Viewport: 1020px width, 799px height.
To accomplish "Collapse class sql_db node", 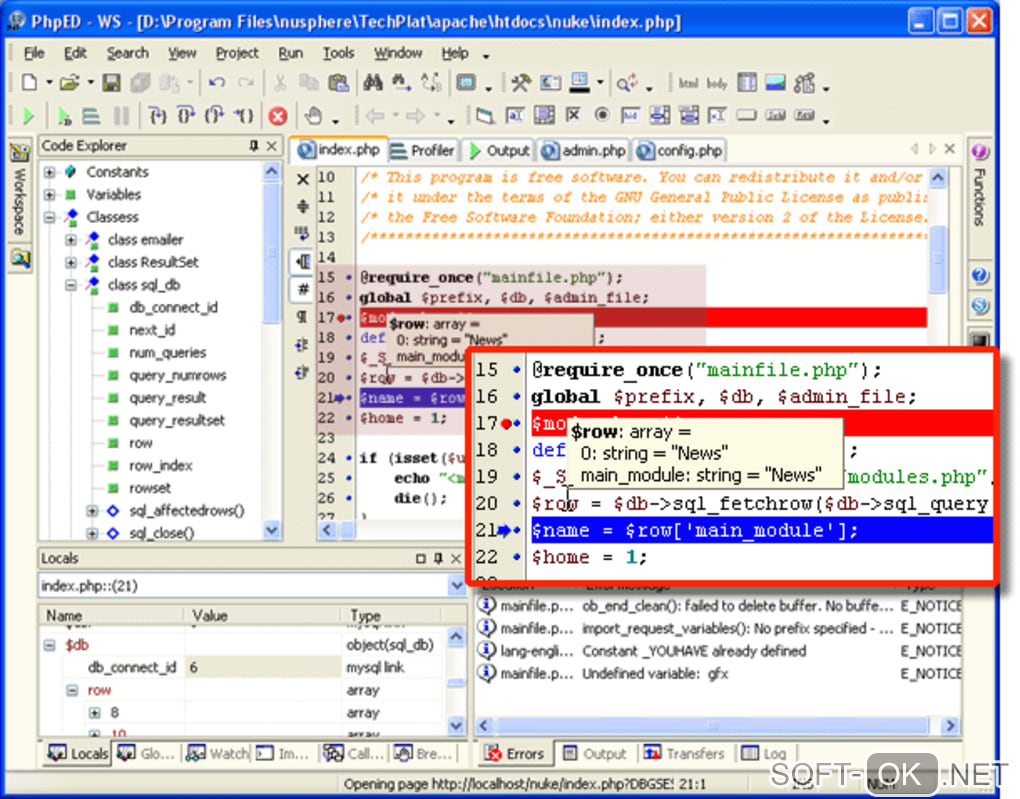I will [x=70, y=285].
